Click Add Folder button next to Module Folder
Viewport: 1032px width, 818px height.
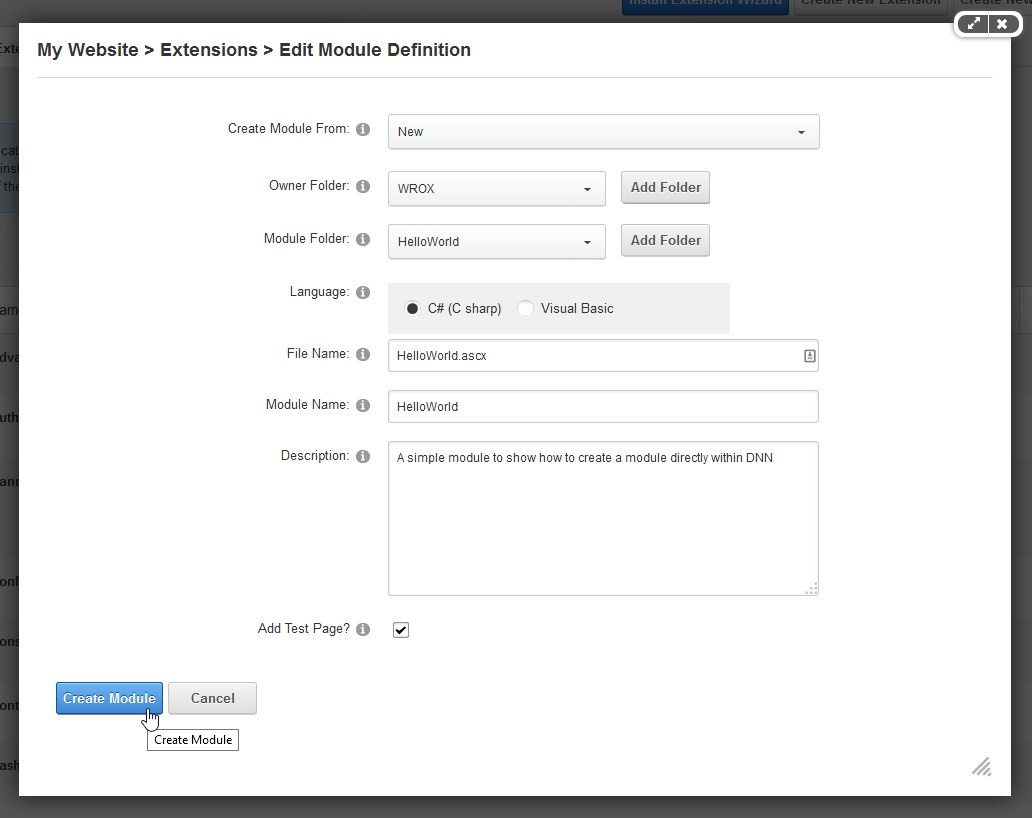tap(665, 240)
